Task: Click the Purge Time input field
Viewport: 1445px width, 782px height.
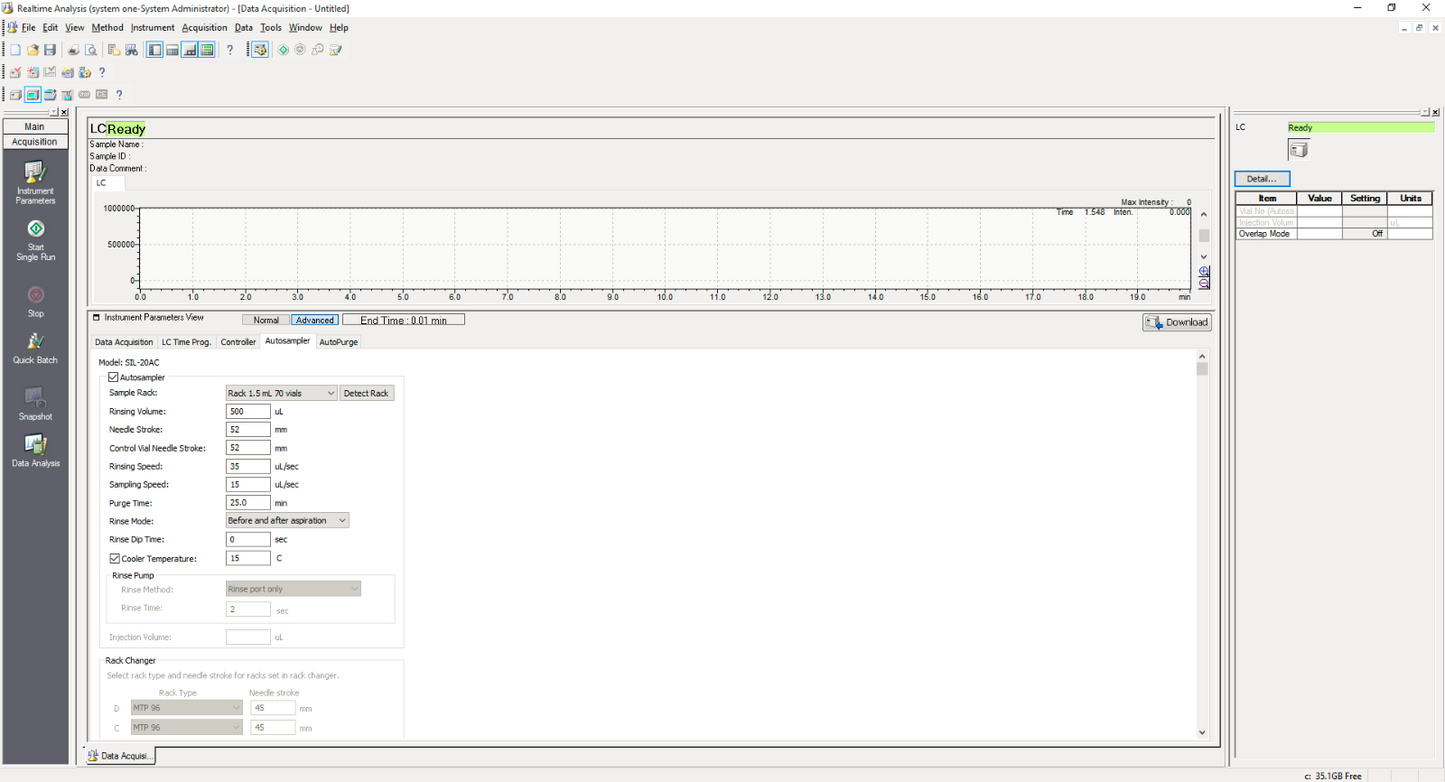Action: click(248, 503)
